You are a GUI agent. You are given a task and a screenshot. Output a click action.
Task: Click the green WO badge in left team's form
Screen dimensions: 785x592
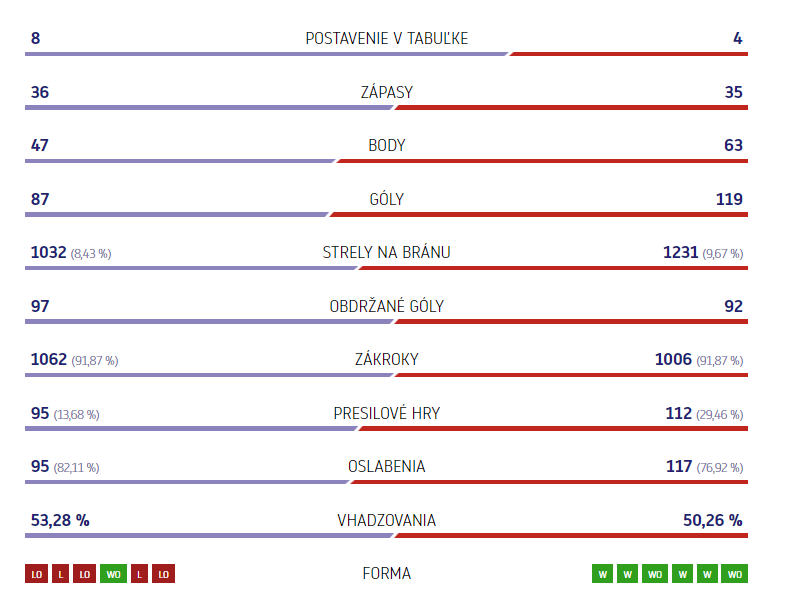(113, 573)
